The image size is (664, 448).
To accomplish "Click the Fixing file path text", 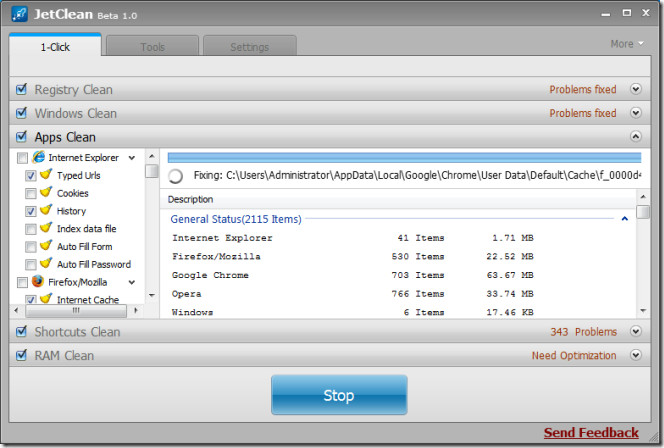I will click(x=418, y=175).
